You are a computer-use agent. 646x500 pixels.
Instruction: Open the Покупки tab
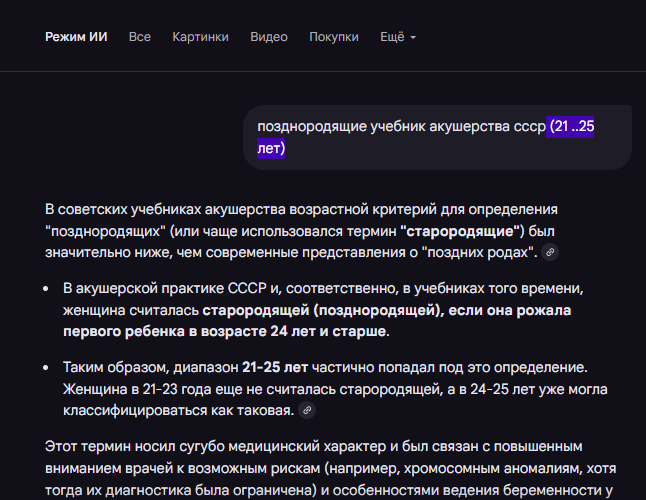[x=334, y=37]
